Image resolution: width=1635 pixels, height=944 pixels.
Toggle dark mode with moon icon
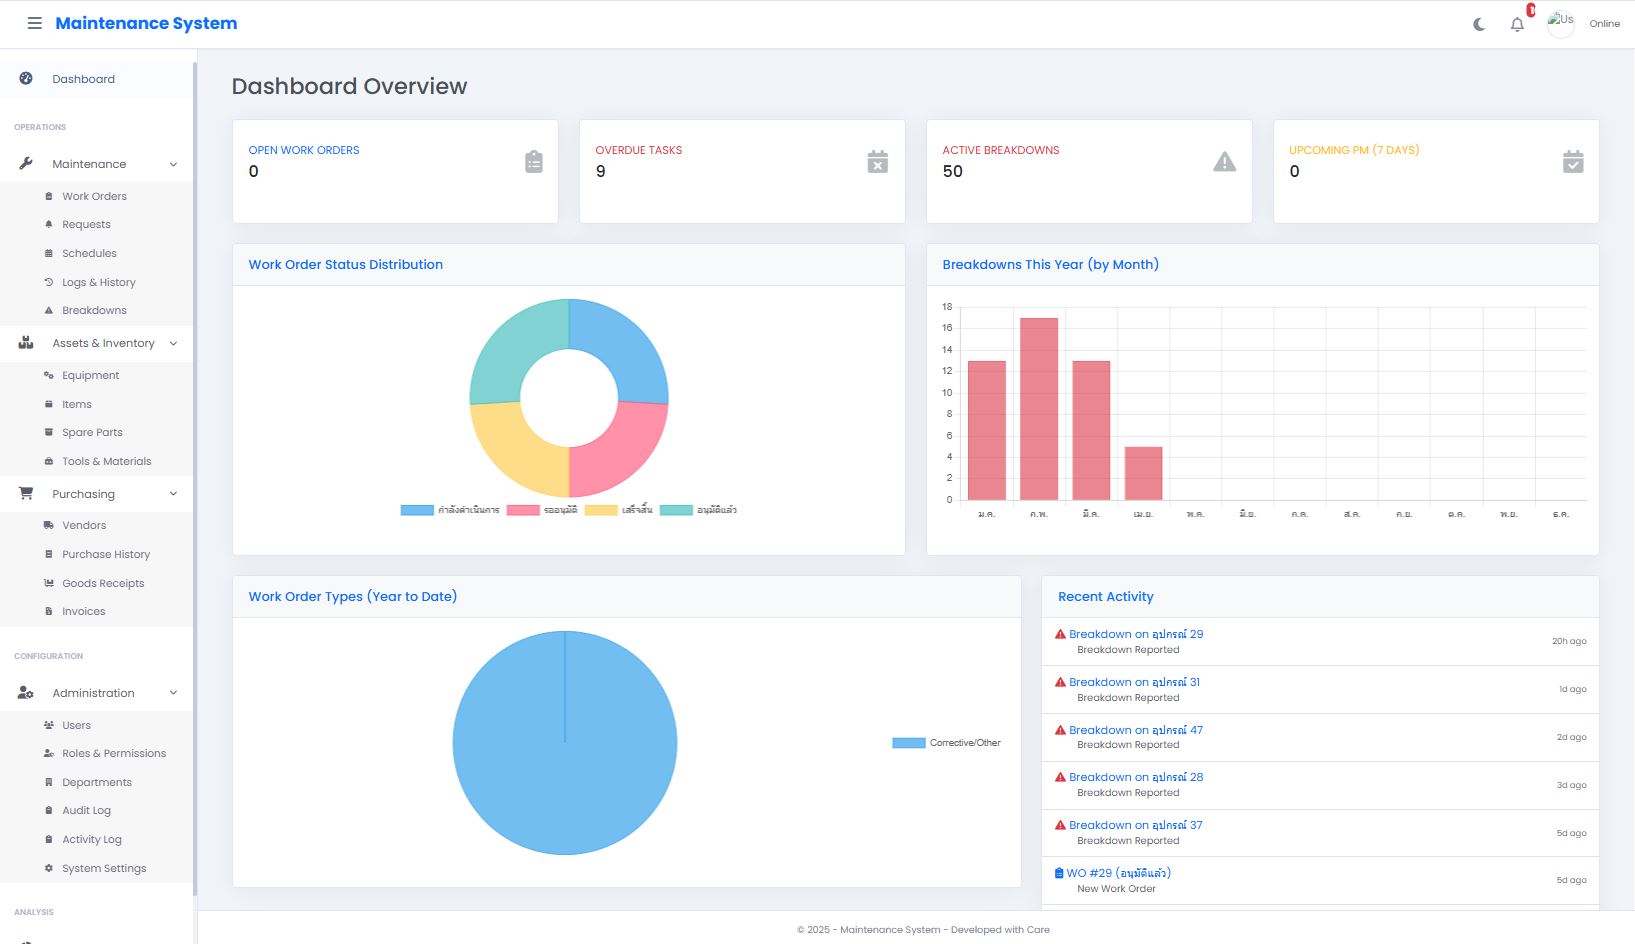coord(1479,24)
